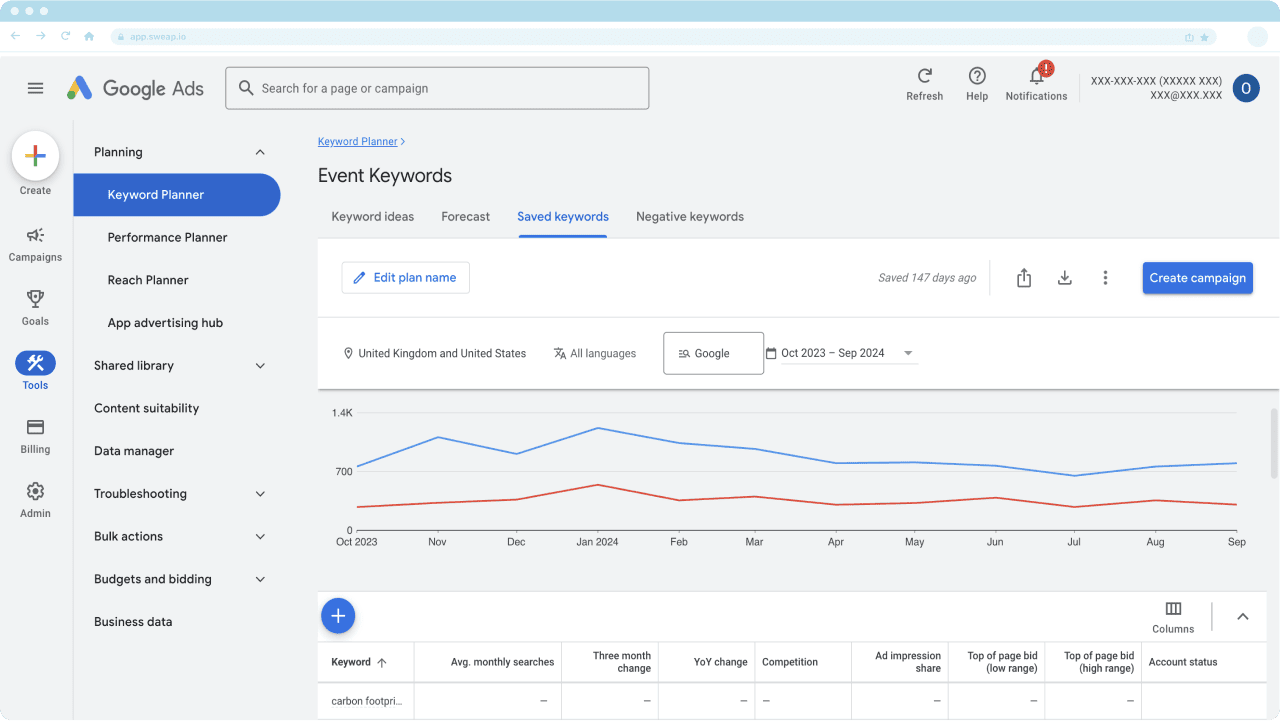This screenshot has width=1280, height=721.
Task: Open the three-dot more options menu
Action: tap(1105, 278)
